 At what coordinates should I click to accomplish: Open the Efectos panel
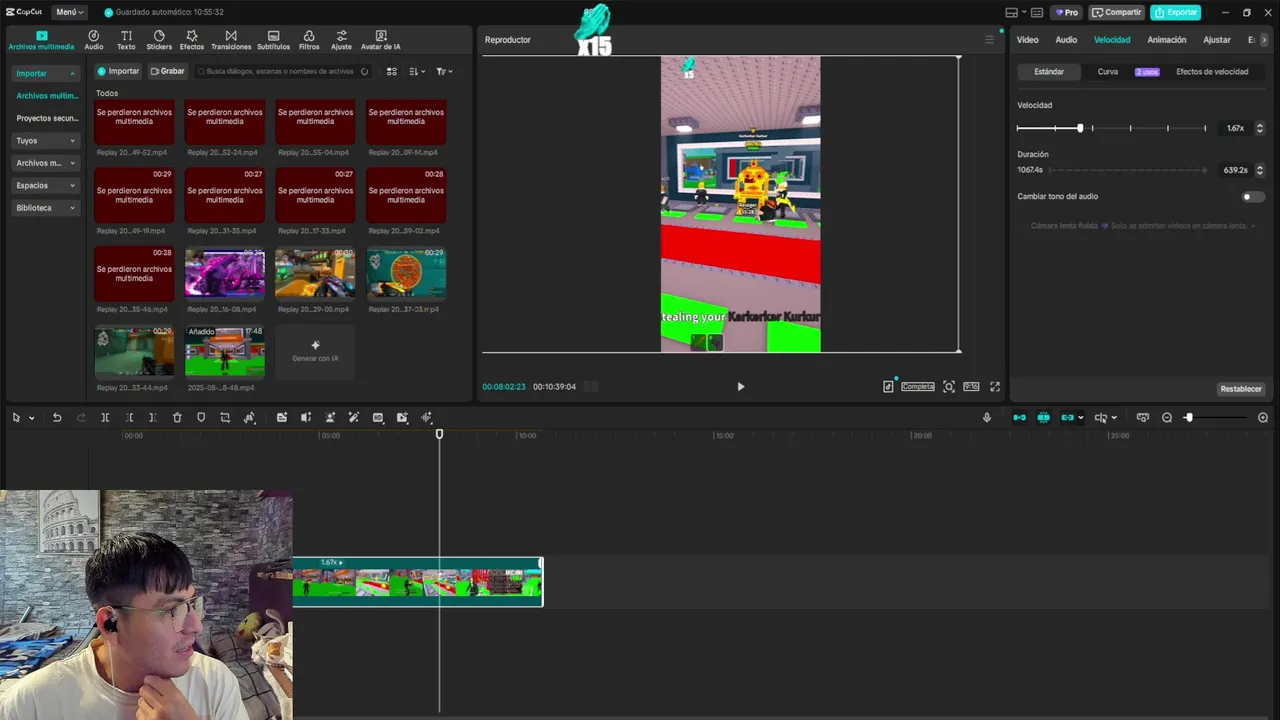192,40
